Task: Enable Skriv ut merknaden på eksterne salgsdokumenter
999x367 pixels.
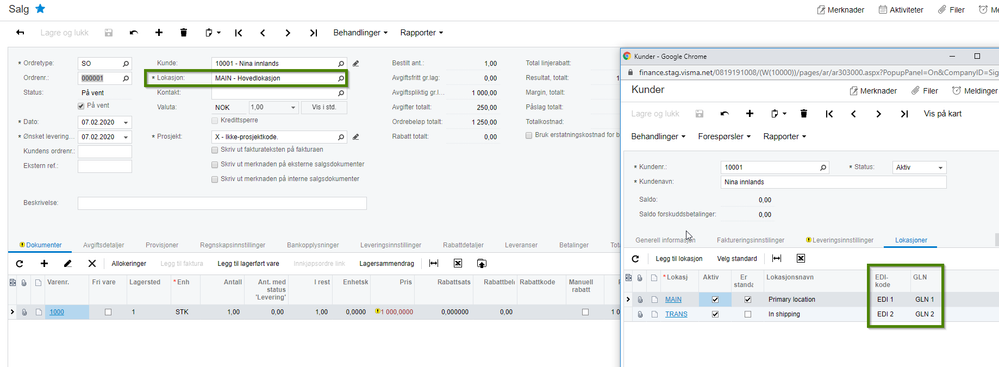Action: (x=215, y=164)
